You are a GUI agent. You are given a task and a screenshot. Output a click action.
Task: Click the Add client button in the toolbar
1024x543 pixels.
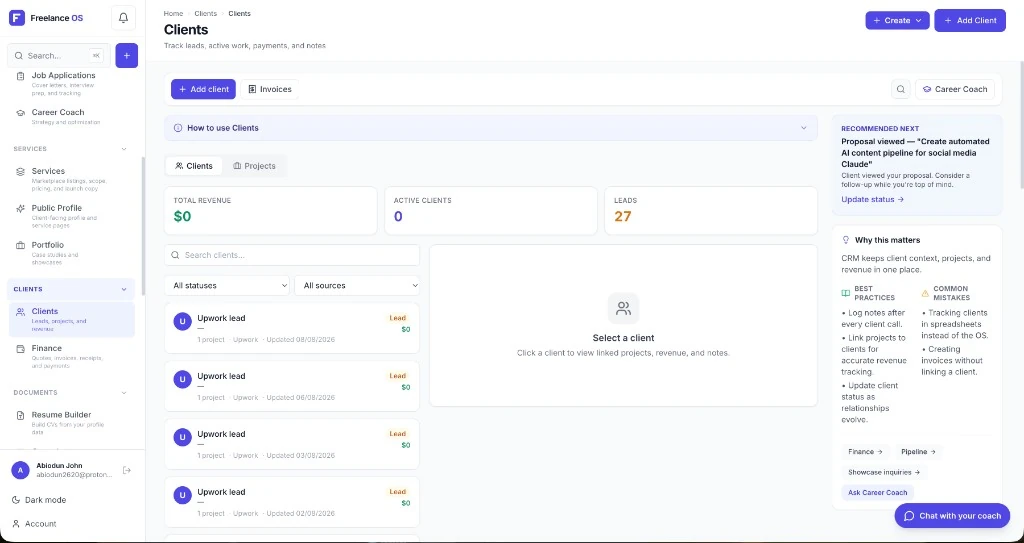[x=203, y=89]
